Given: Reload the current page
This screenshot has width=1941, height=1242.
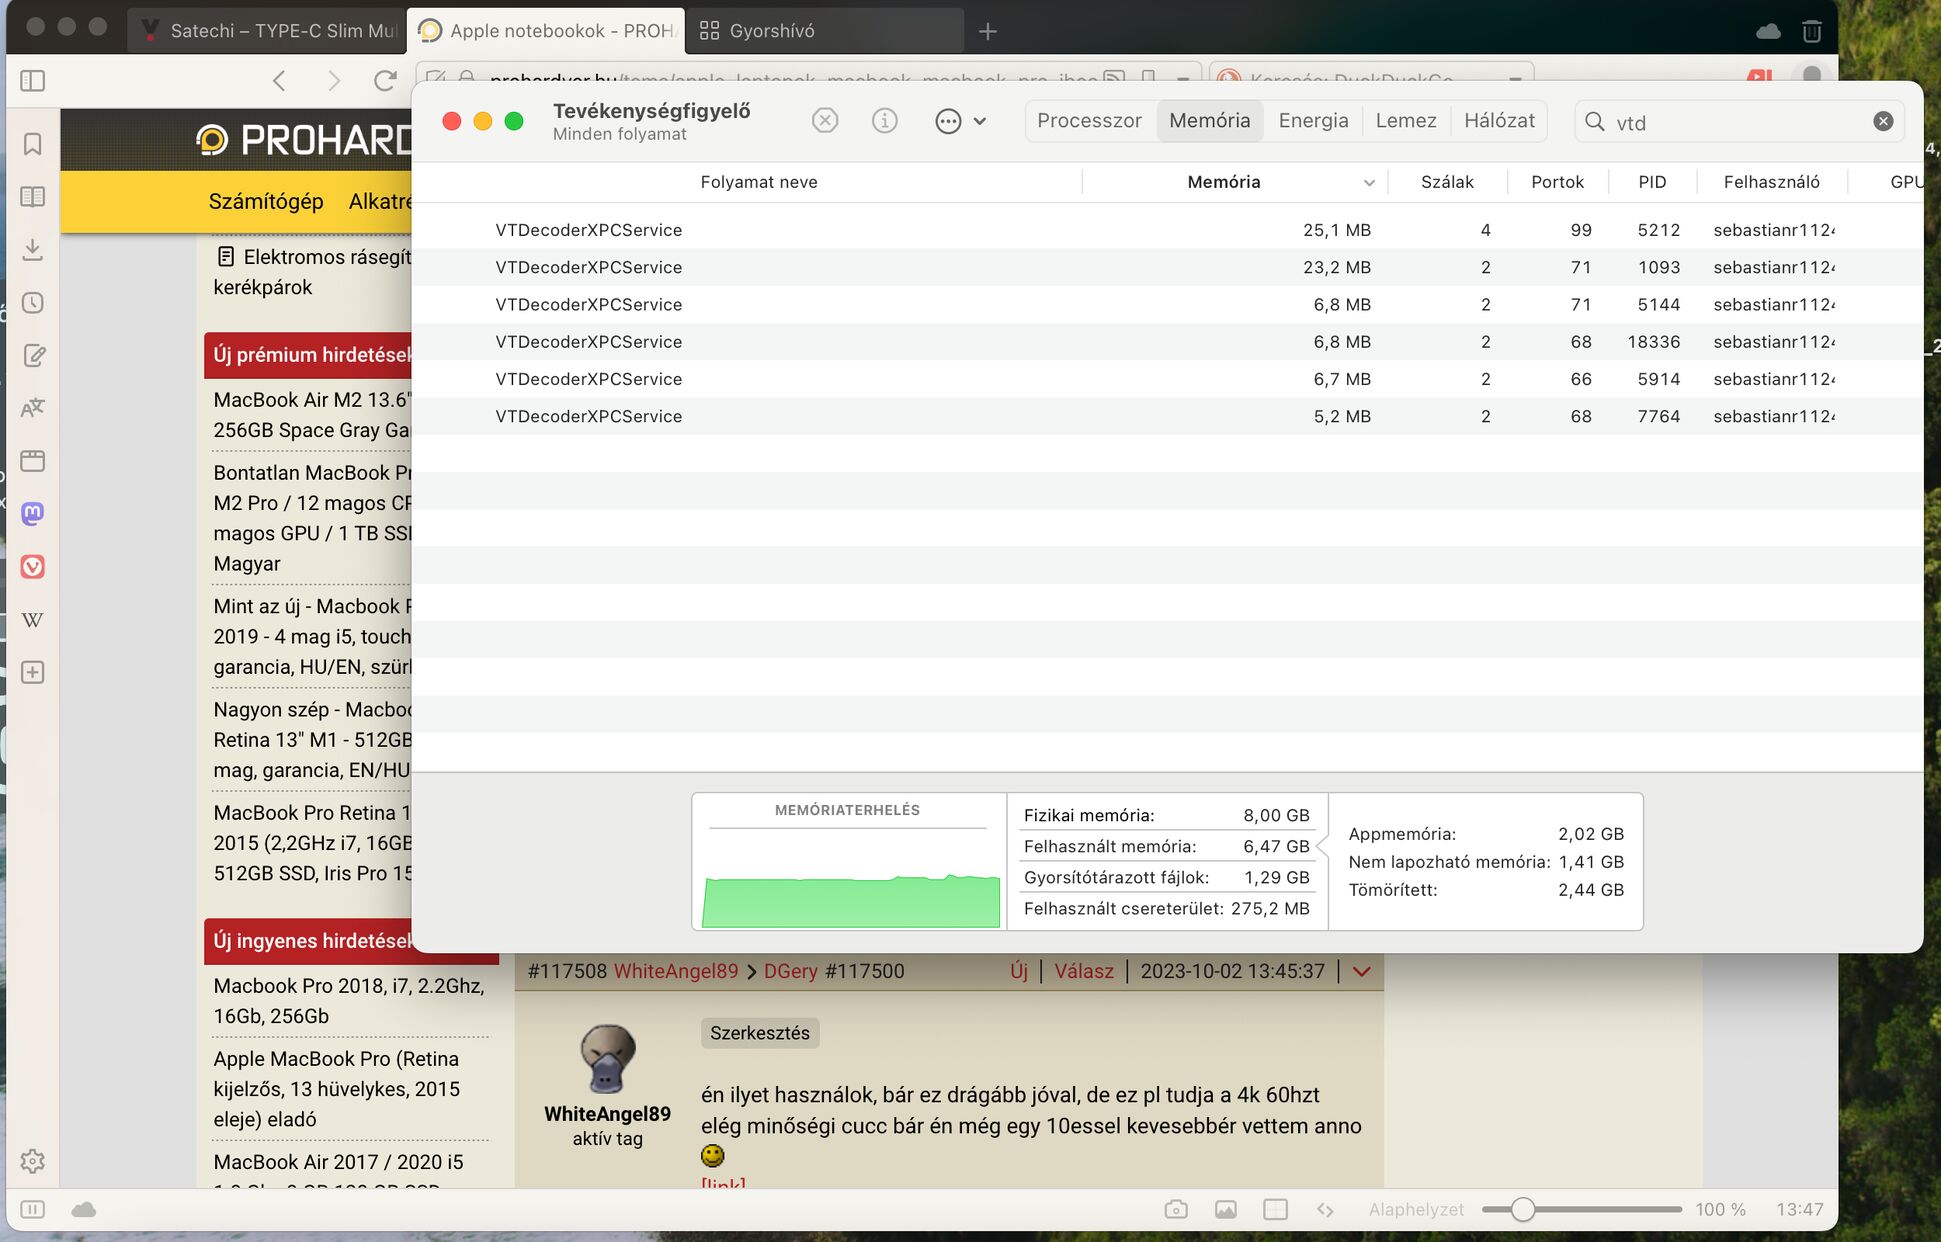Looking at the screenshot, I should [385, 81].
